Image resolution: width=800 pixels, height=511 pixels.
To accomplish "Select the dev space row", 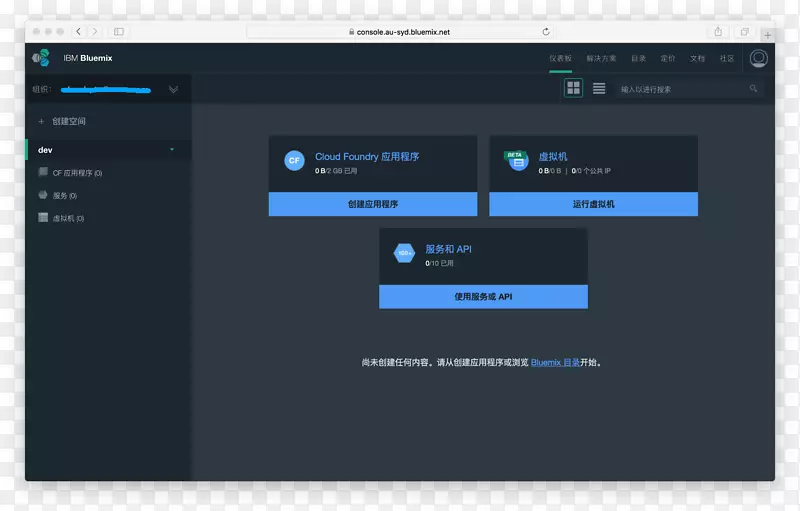I will point(109,150).
